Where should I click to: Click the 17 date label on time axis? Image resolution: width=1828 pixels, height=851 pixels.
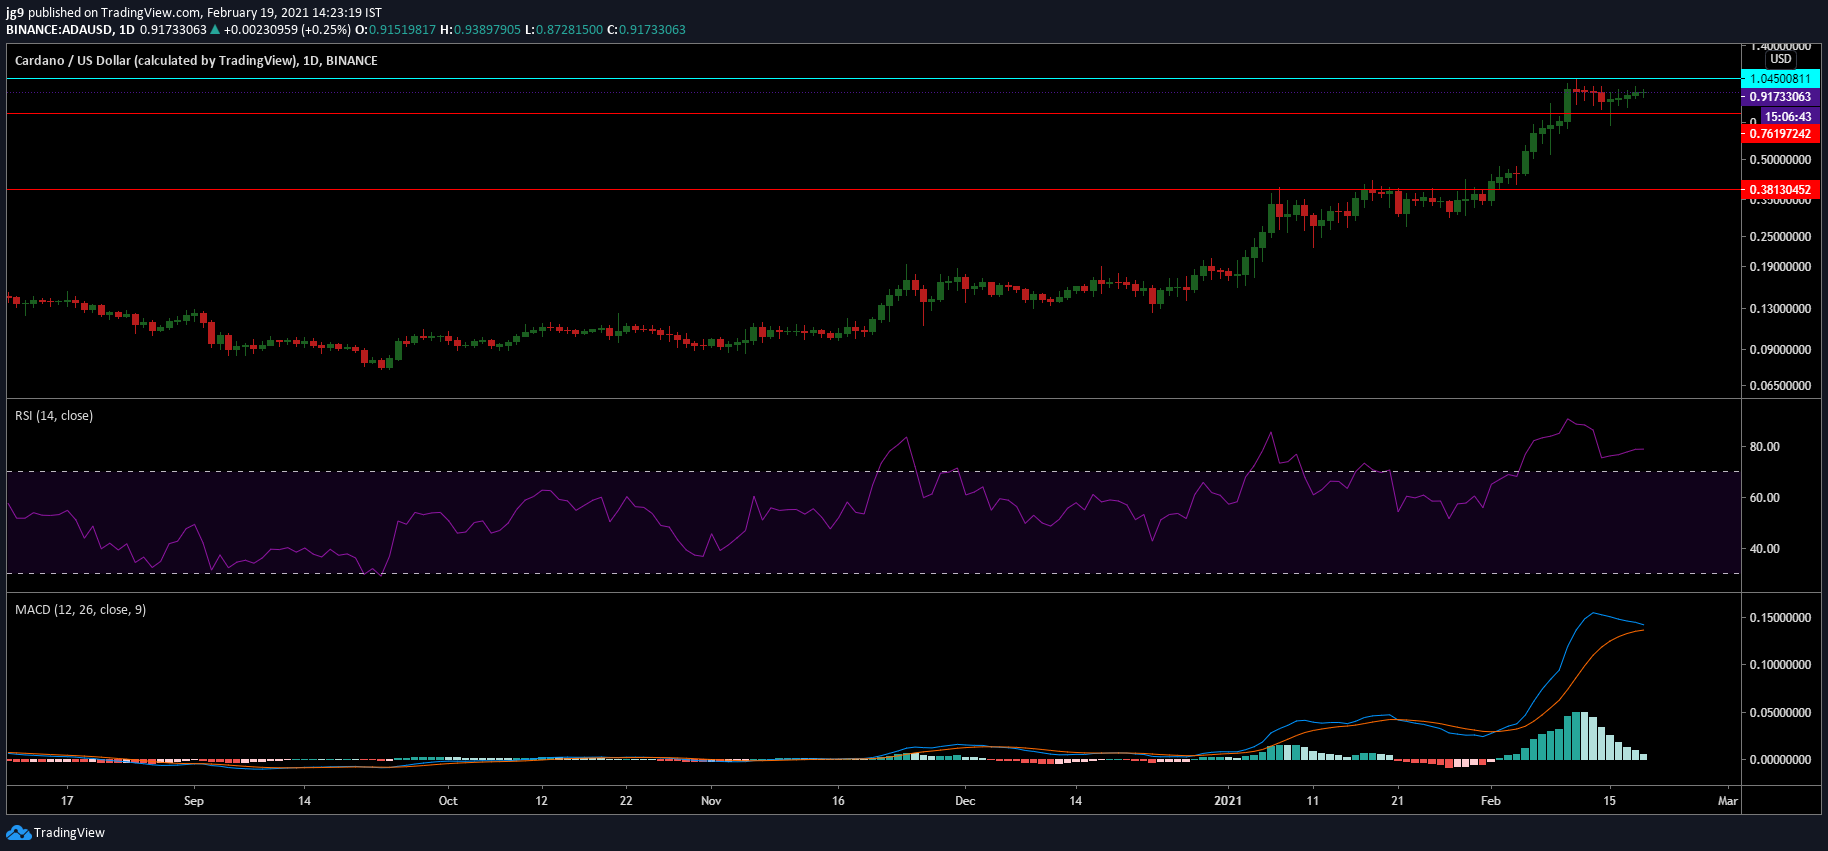point(67,801)
